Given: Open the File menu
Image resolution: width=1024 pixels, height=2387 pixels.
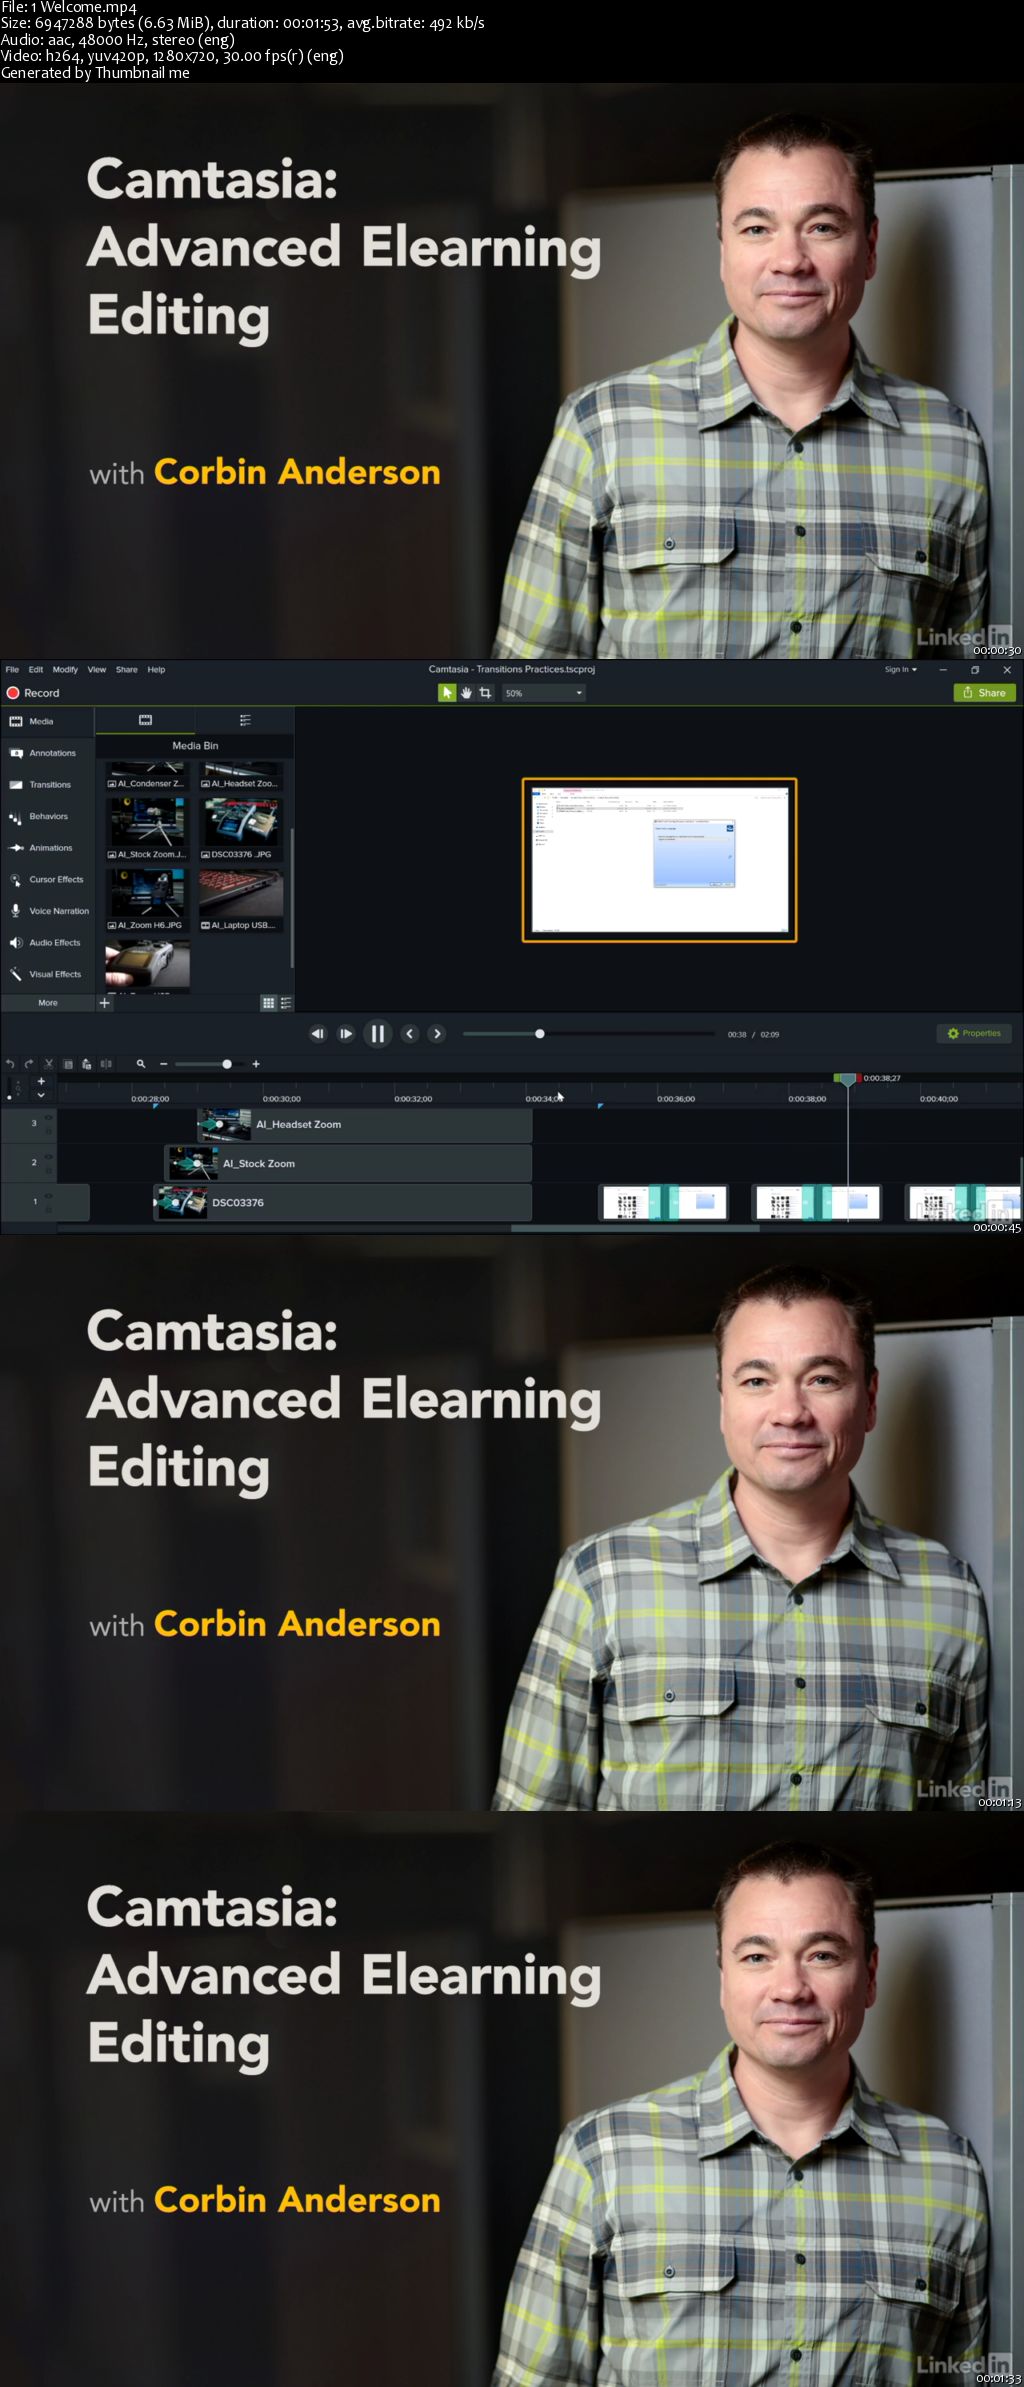Looking at the screenshot, I should (12, 670).
